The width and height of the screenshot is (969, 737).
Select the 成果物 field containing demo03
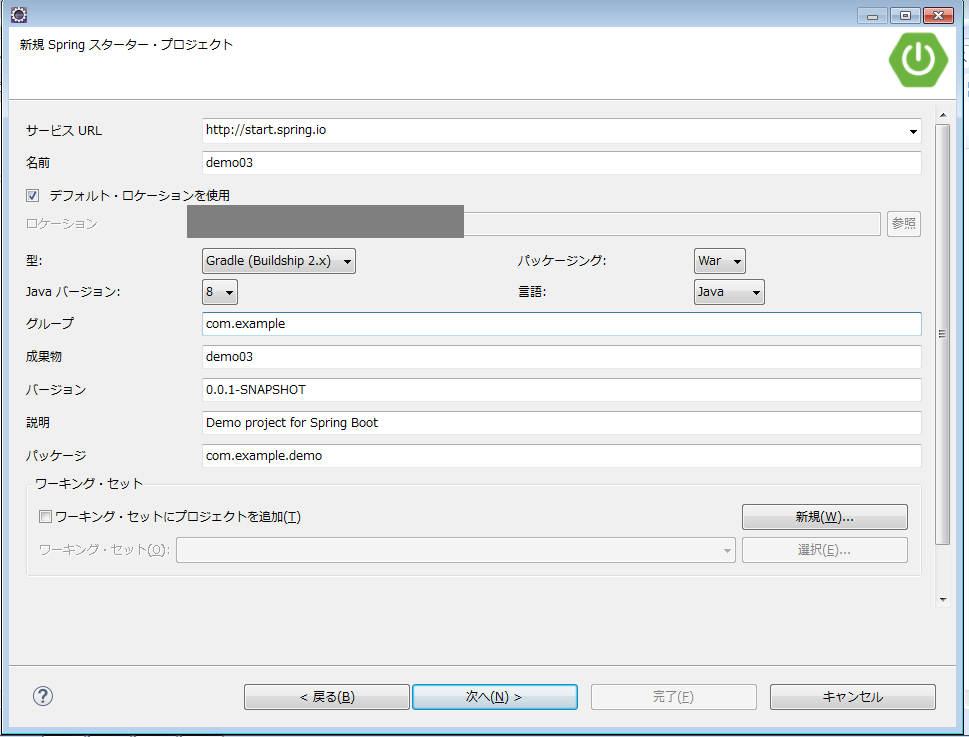[560, 356]
